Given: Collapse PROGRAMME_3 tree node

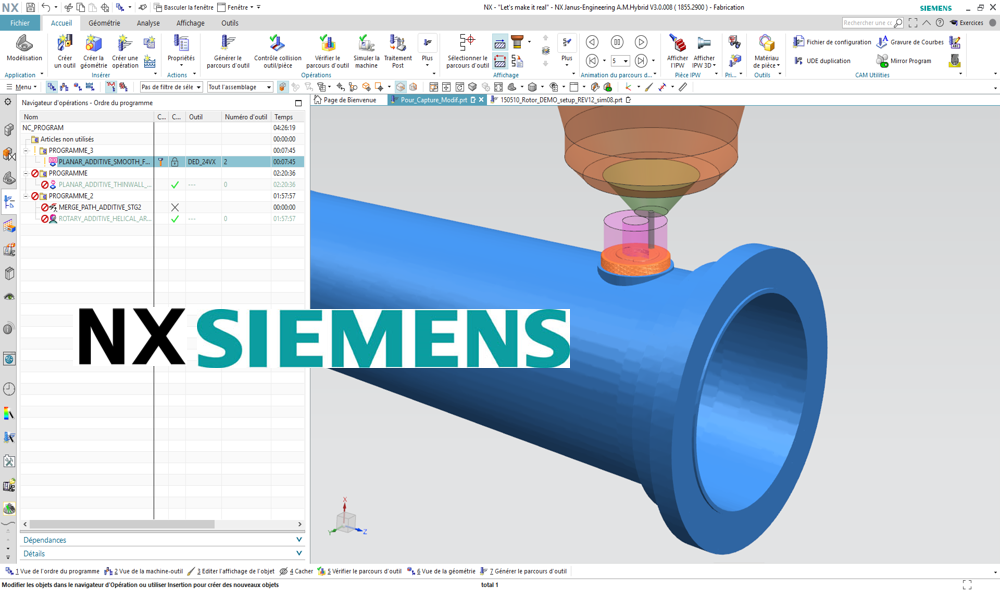Looking at the screenshot, I should click(x=26, y=150).
